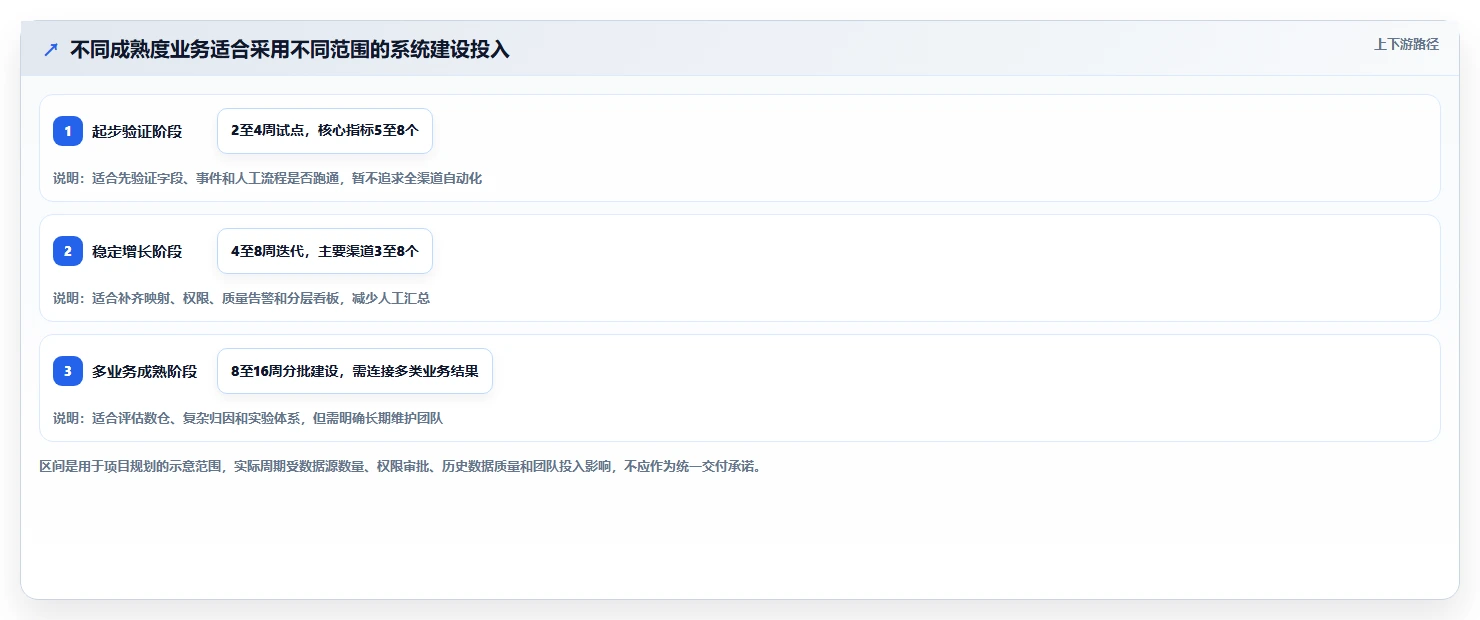Image resolution: width=1480 pixels, height=620 pixels.
Task: Click the note starting 说明：适合评估数仓
Action: point(248,418)
